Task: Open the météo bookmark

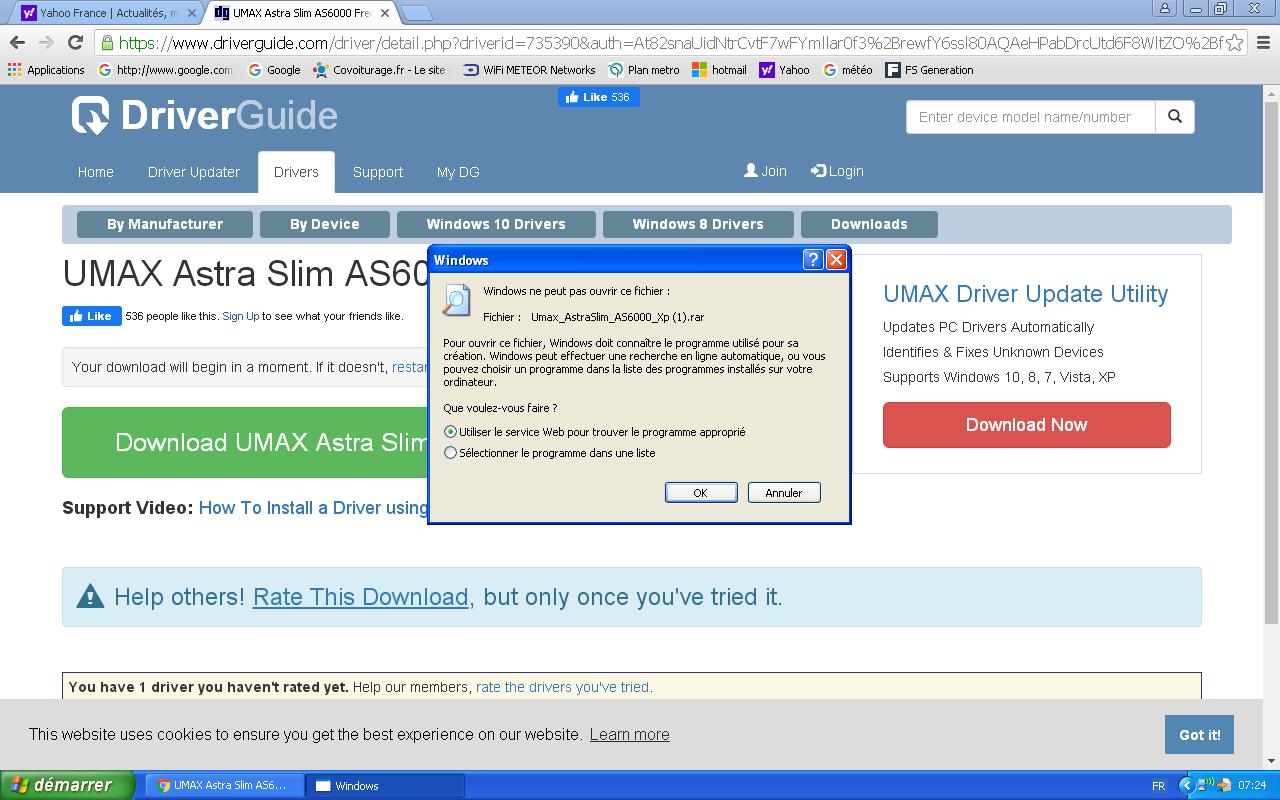Action: coord(847,70)
